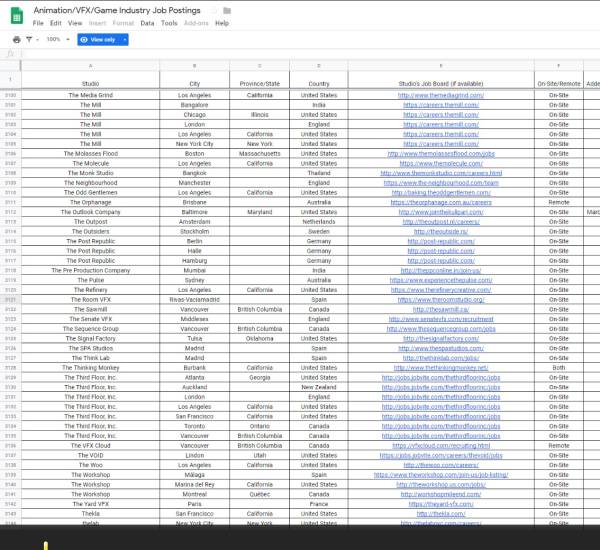Click the Utah state cell
The width and height of the screenshot is (600, 550).
tap(259, 455)
